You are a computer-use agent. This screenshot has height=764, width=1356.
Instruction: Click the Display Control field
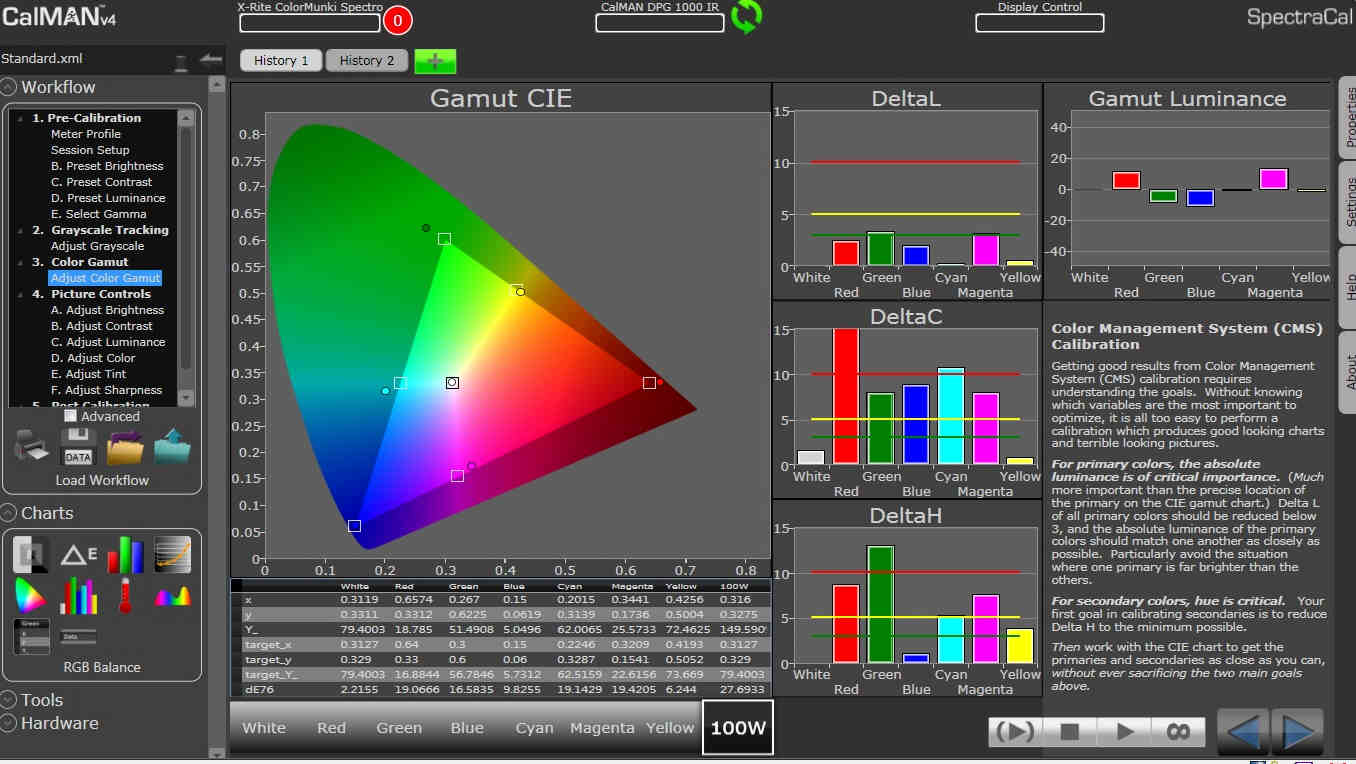click(x=1039, y=22)
